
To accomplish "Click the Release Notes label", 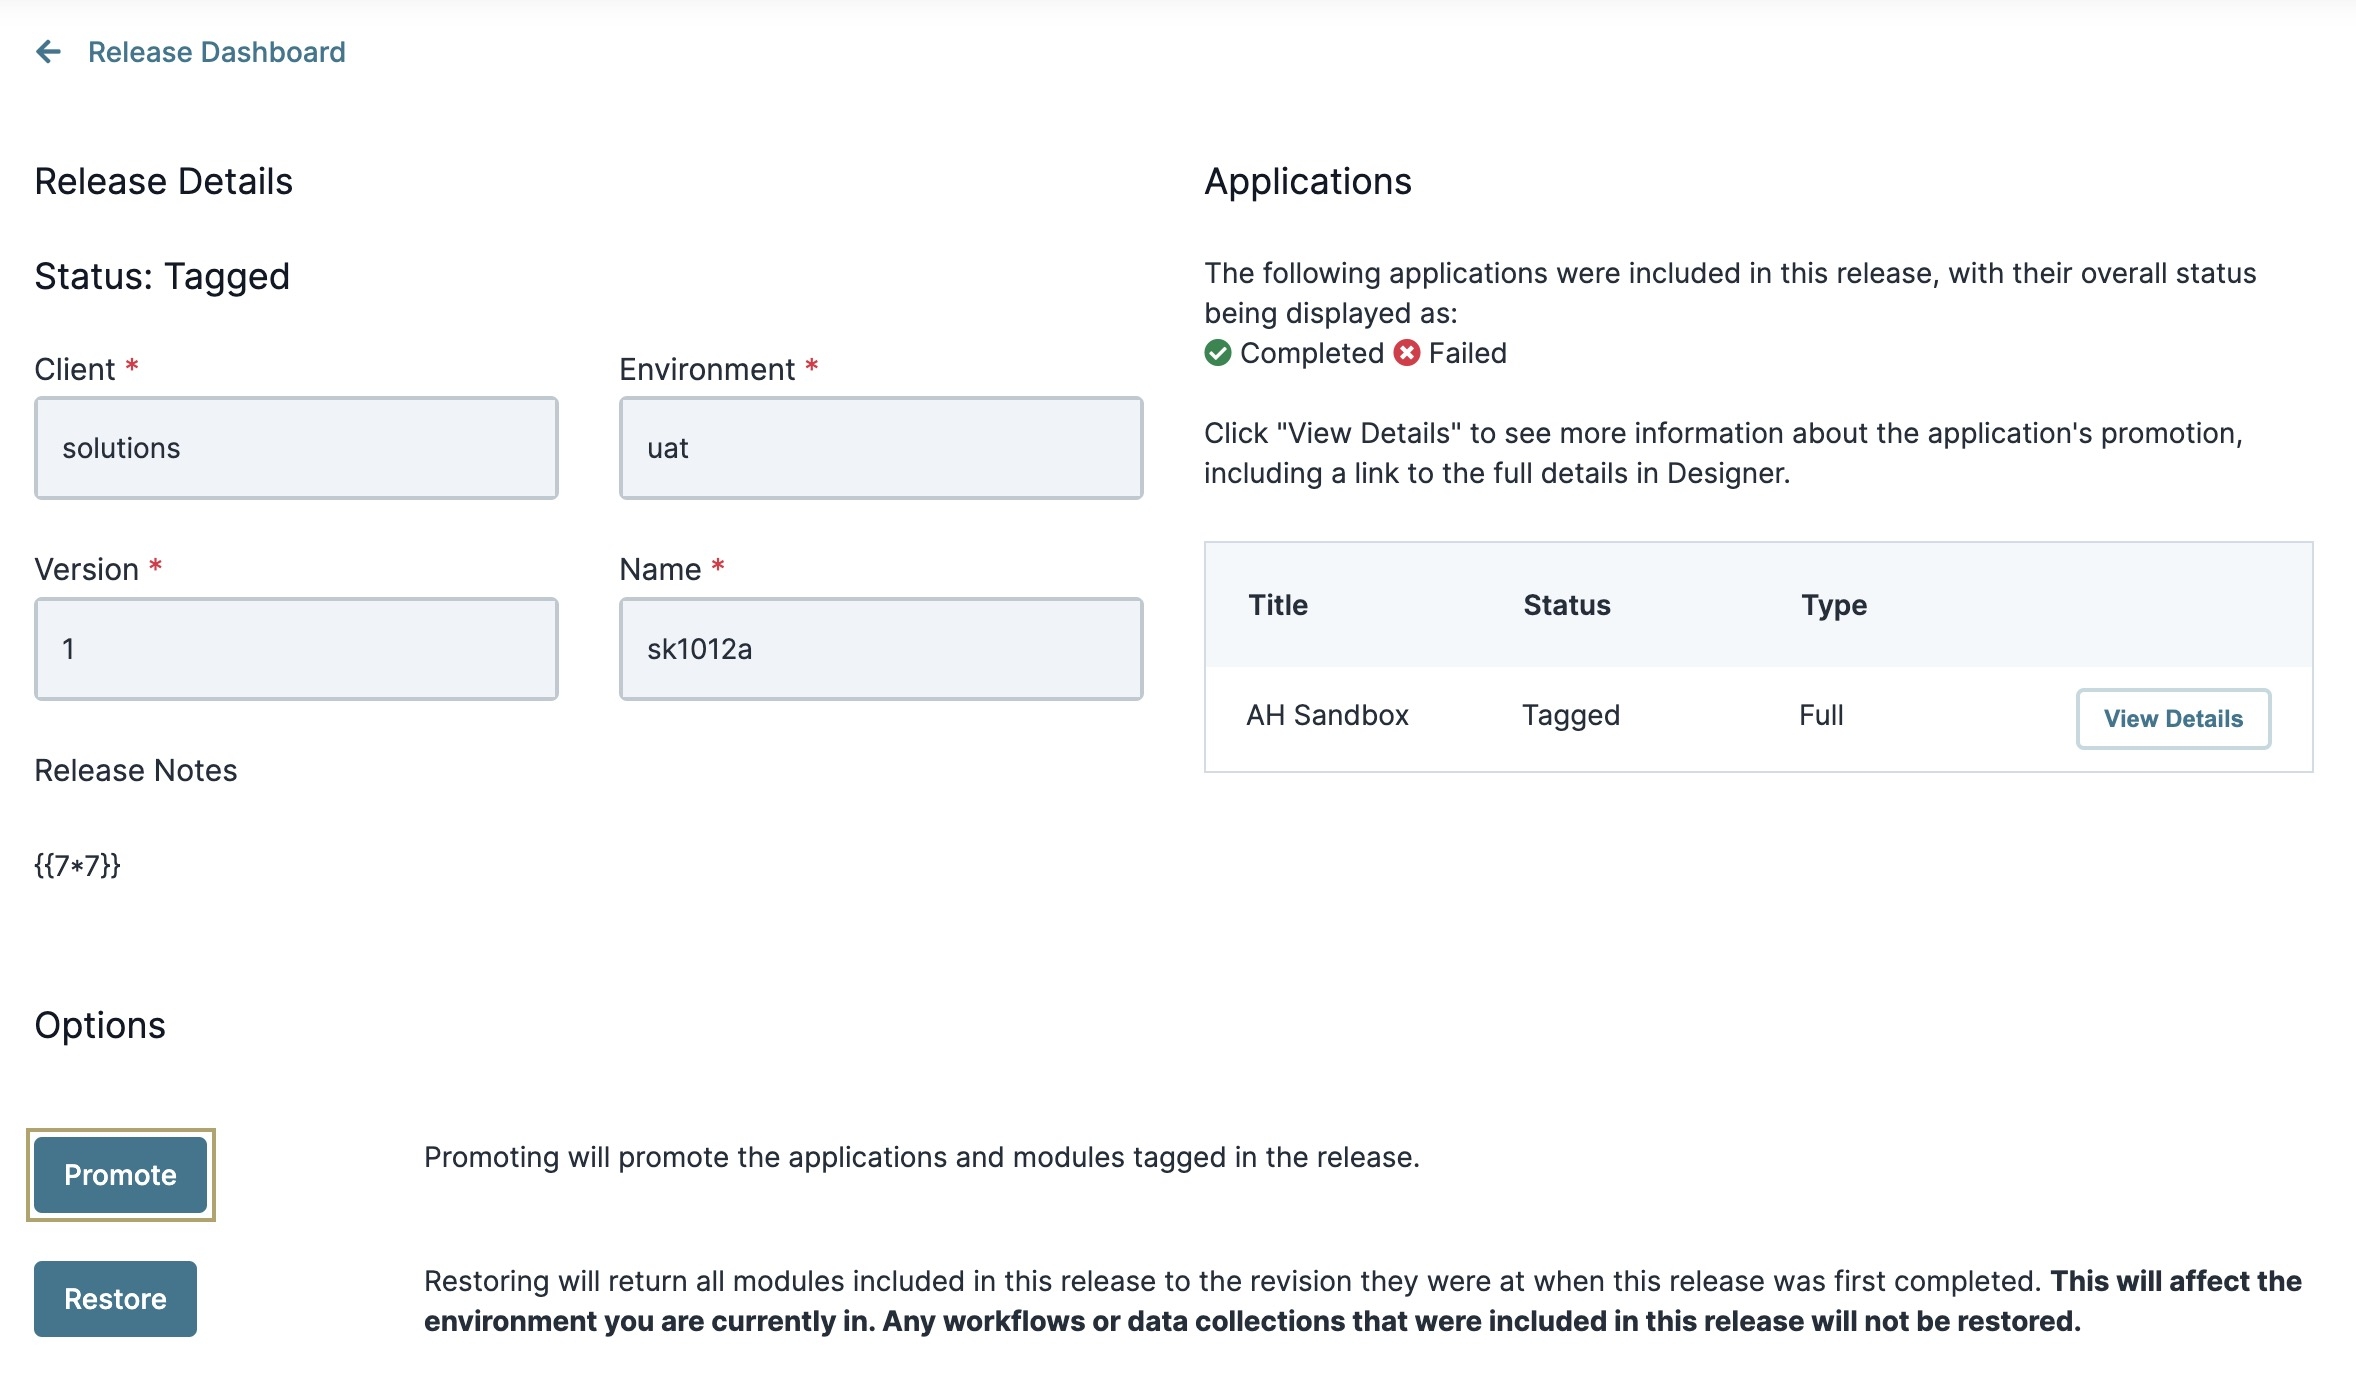I will point(136,770).
